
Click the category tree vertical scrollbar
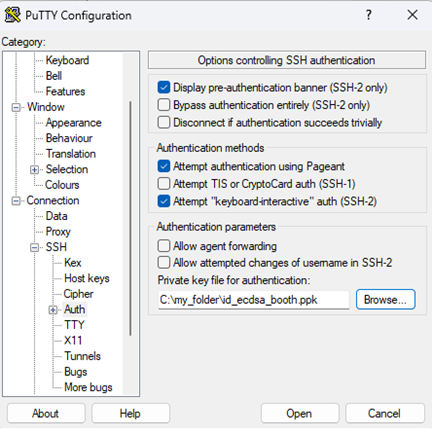click(x=130, y=218)
